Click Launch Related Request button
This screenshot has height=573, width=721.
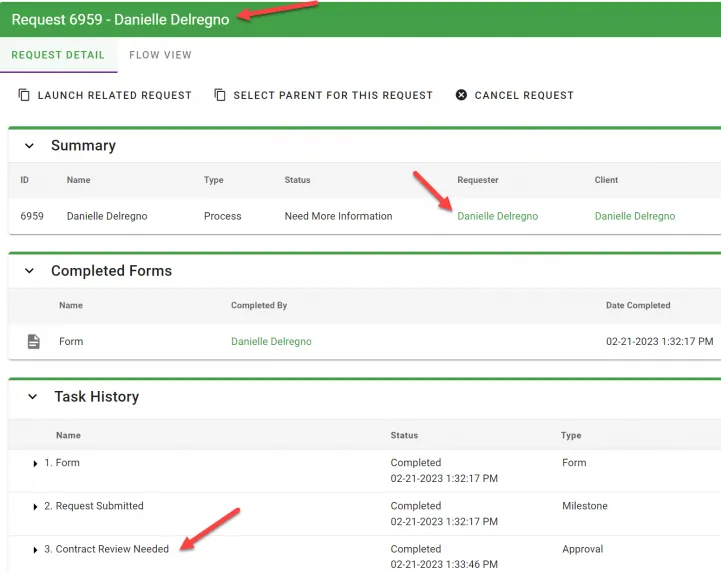[114, 95]
